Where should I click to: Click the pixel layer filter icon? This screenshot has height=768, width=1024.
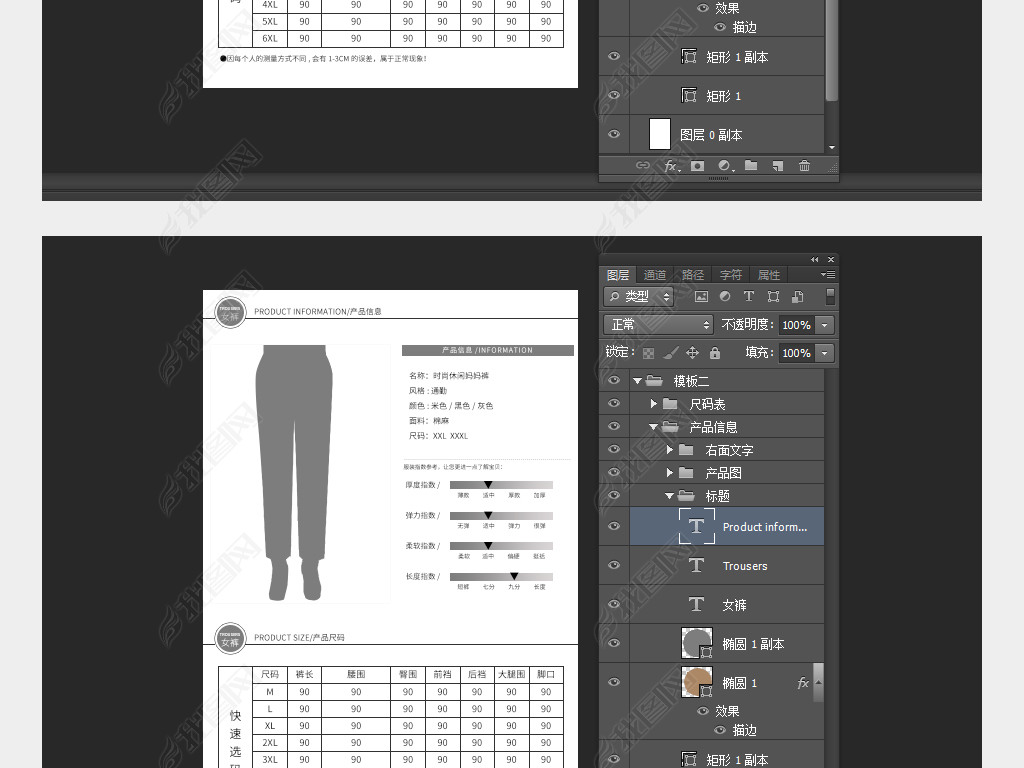(x=701, y=297)
